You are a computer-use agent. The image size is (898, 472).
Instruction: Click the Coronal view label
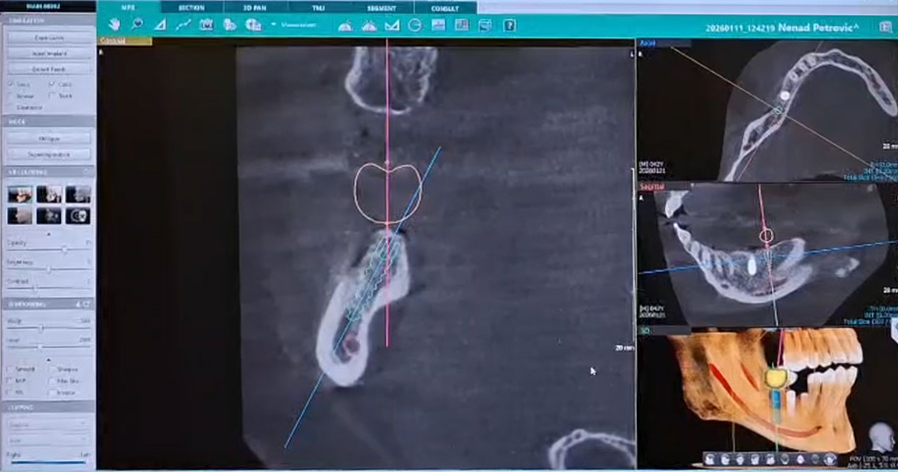[113, 41]
